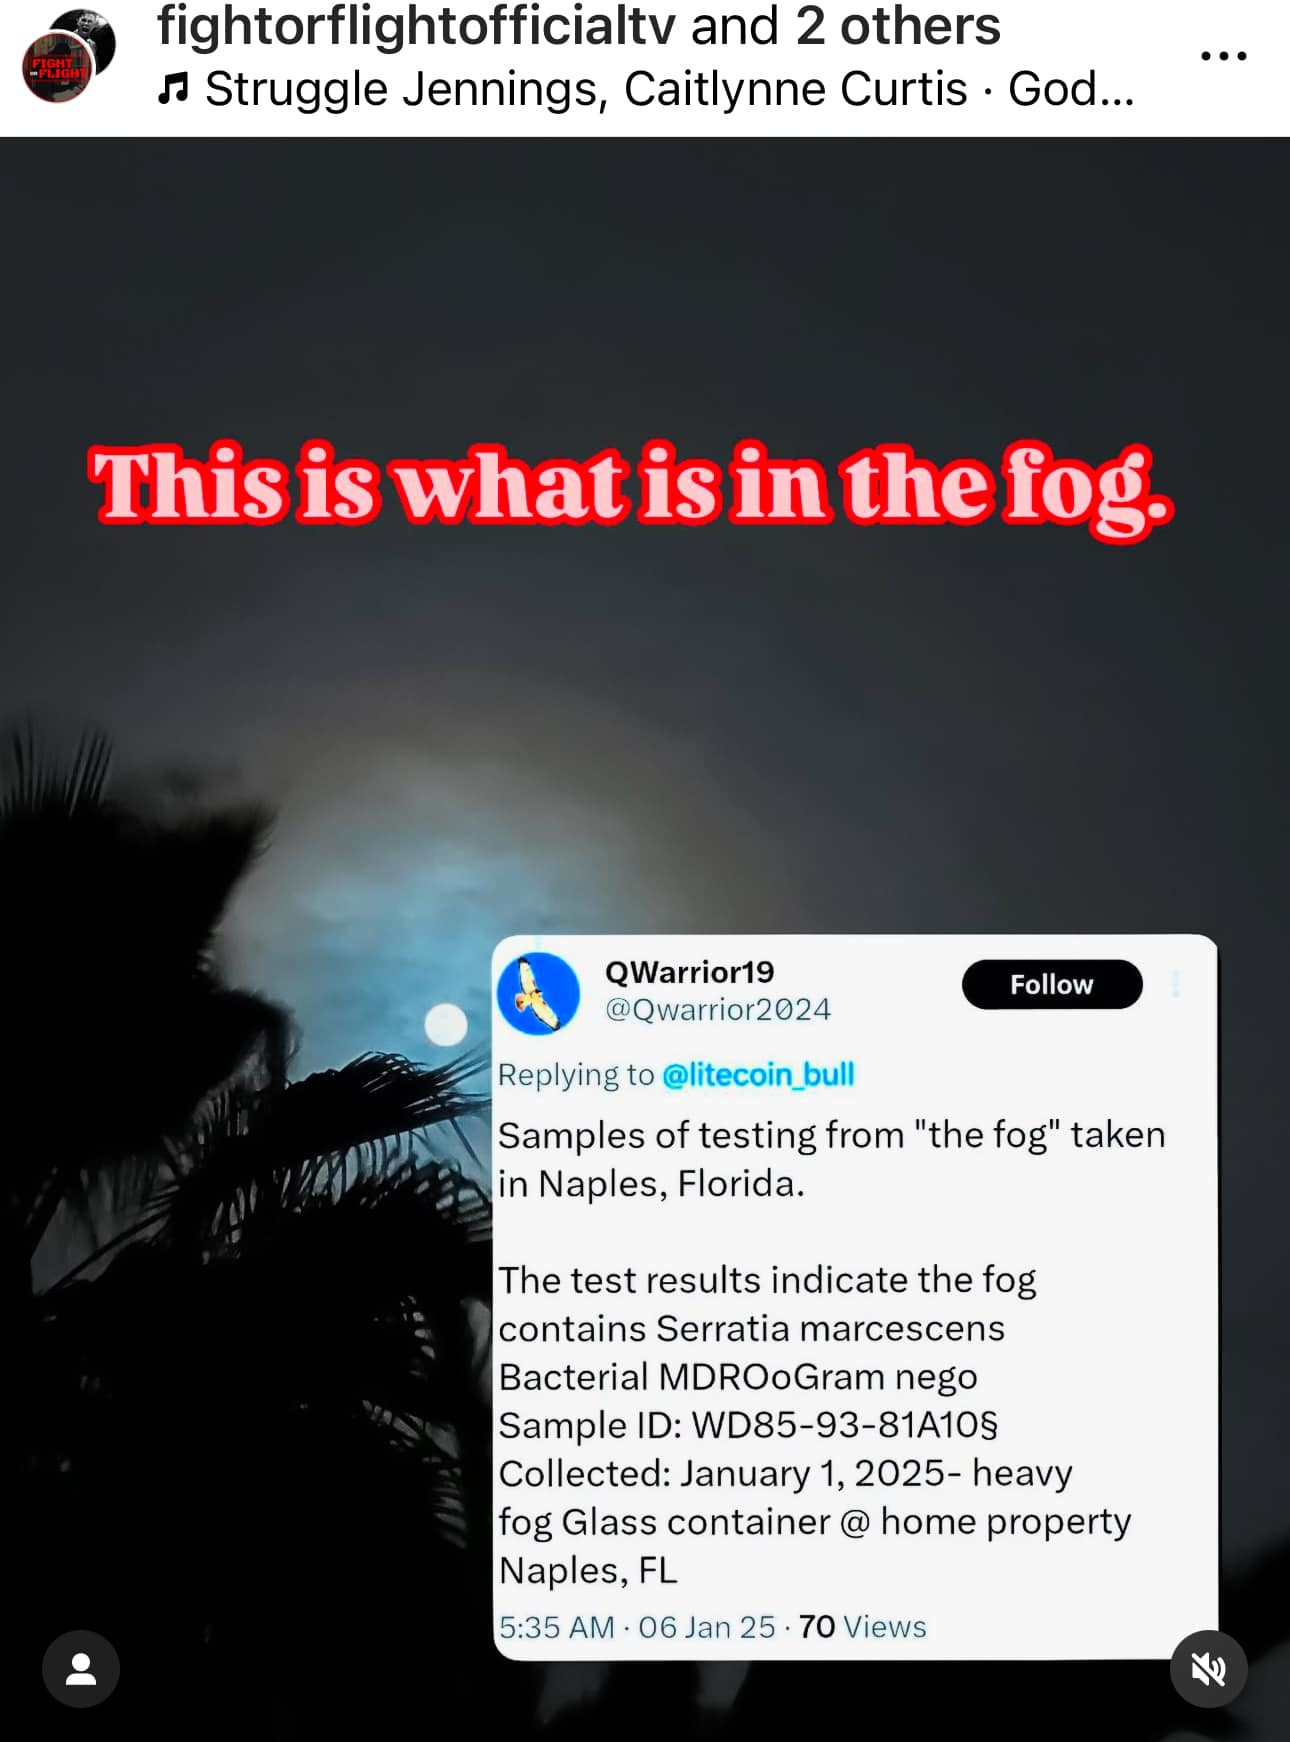Tap the glowing moon in the video
The image size is (1290, 1742).
click(446, 1025)
